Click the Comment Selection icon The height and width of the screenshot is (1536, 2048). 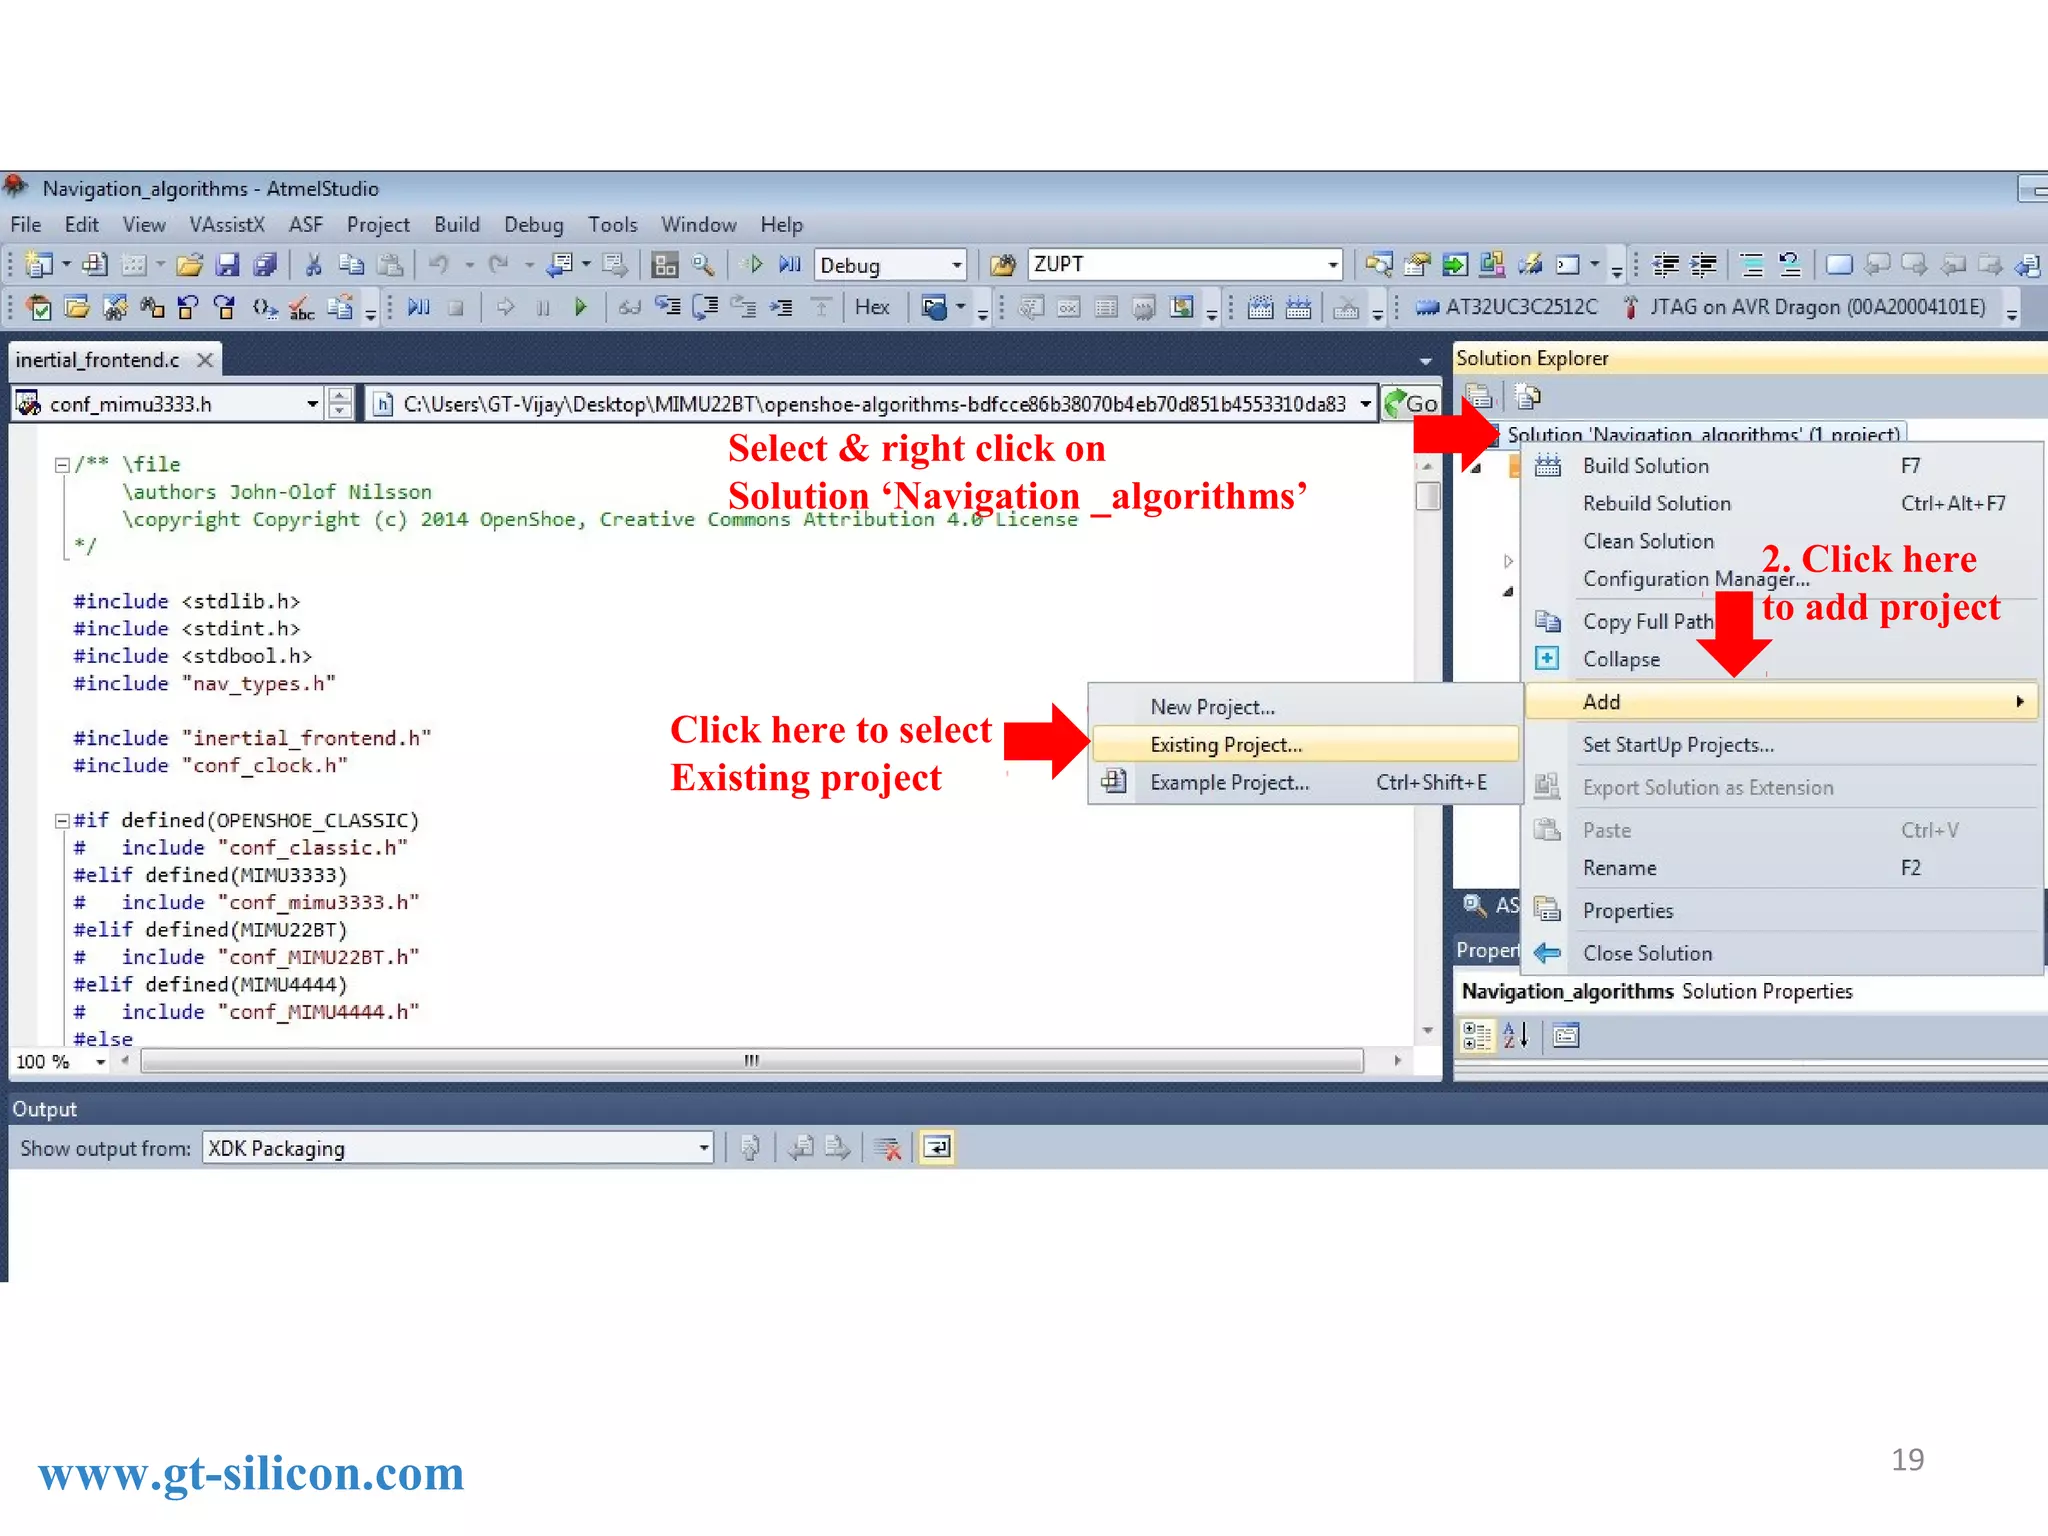point(1751,265)
